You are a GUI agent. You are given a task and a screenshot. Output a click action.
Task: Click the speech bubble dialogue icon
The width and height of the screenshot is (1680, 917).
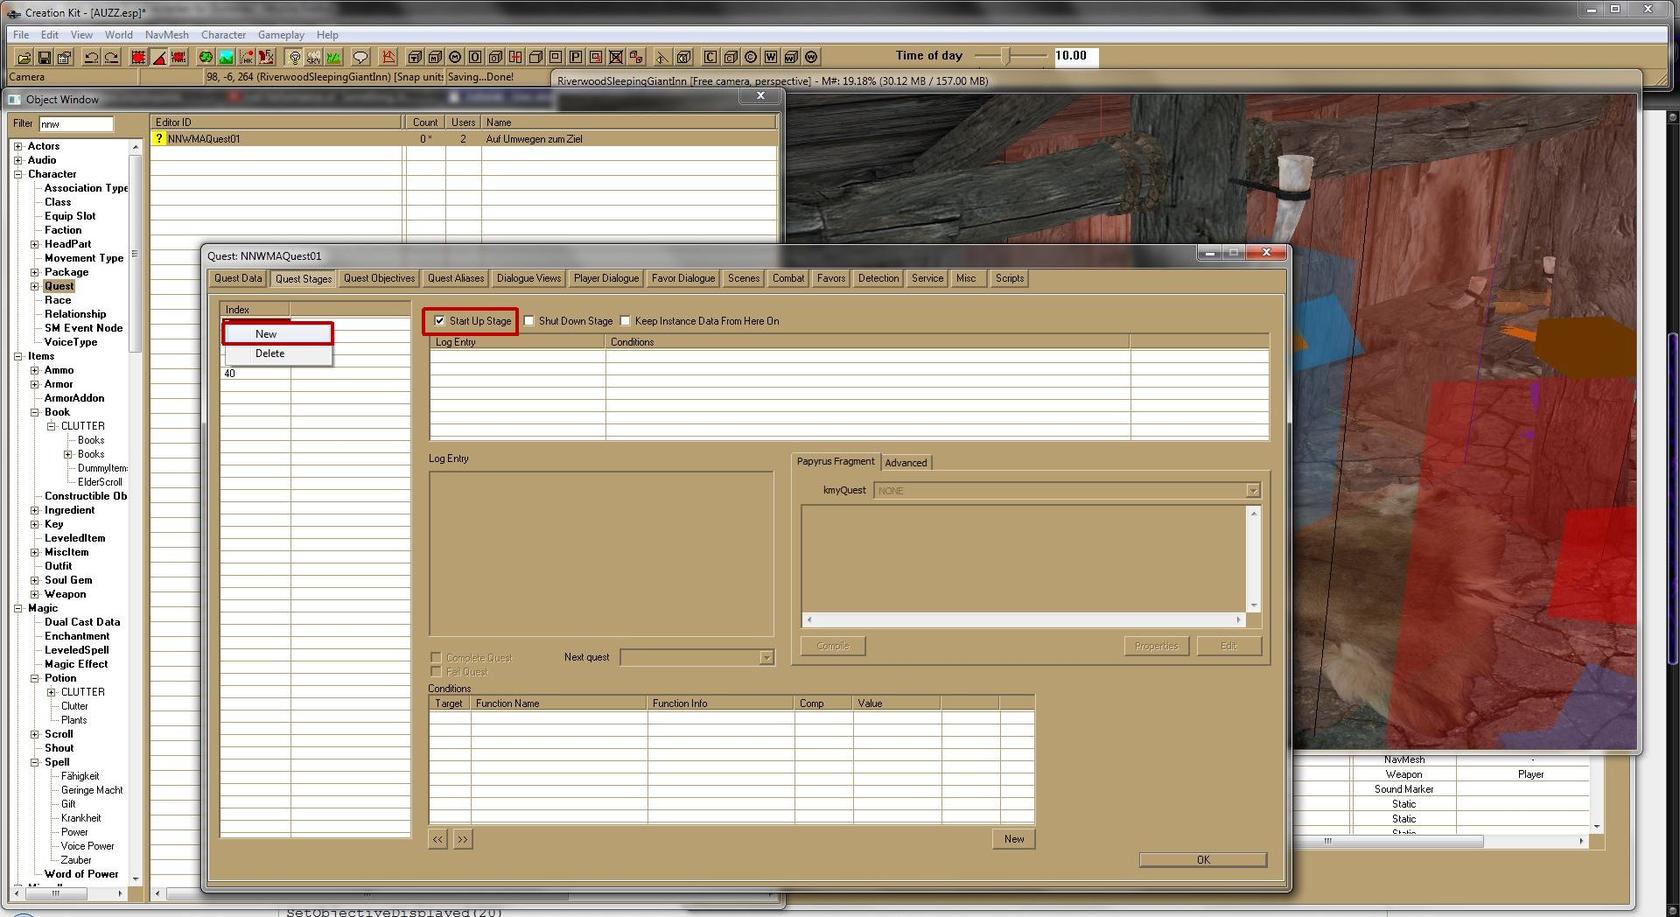pos(360,57)
